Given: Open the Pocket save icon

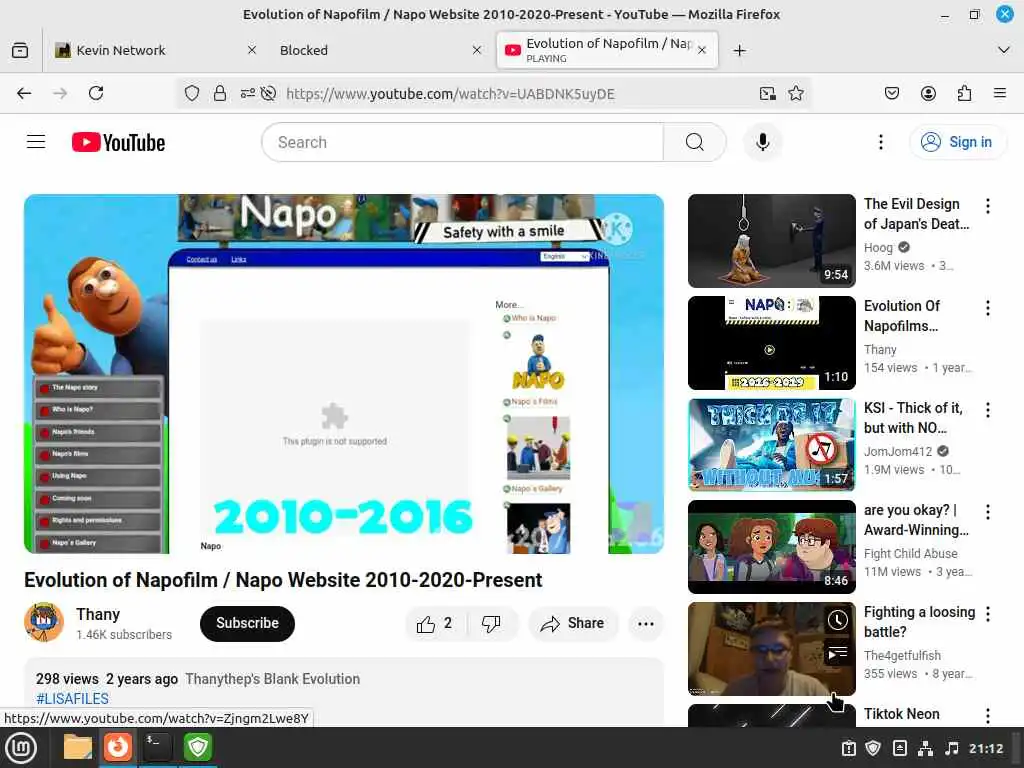Looking at the screenshot, I should (891, 93).
